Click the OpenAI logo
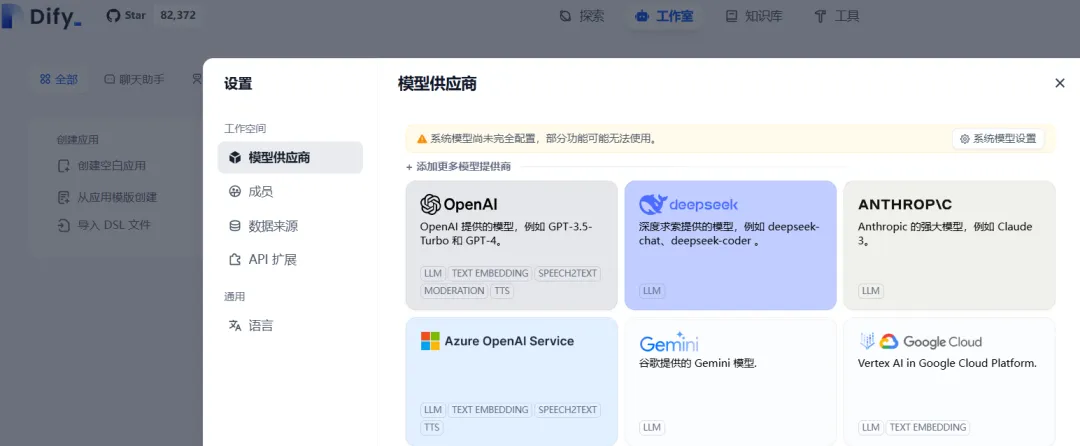 [x=459, y=204]
